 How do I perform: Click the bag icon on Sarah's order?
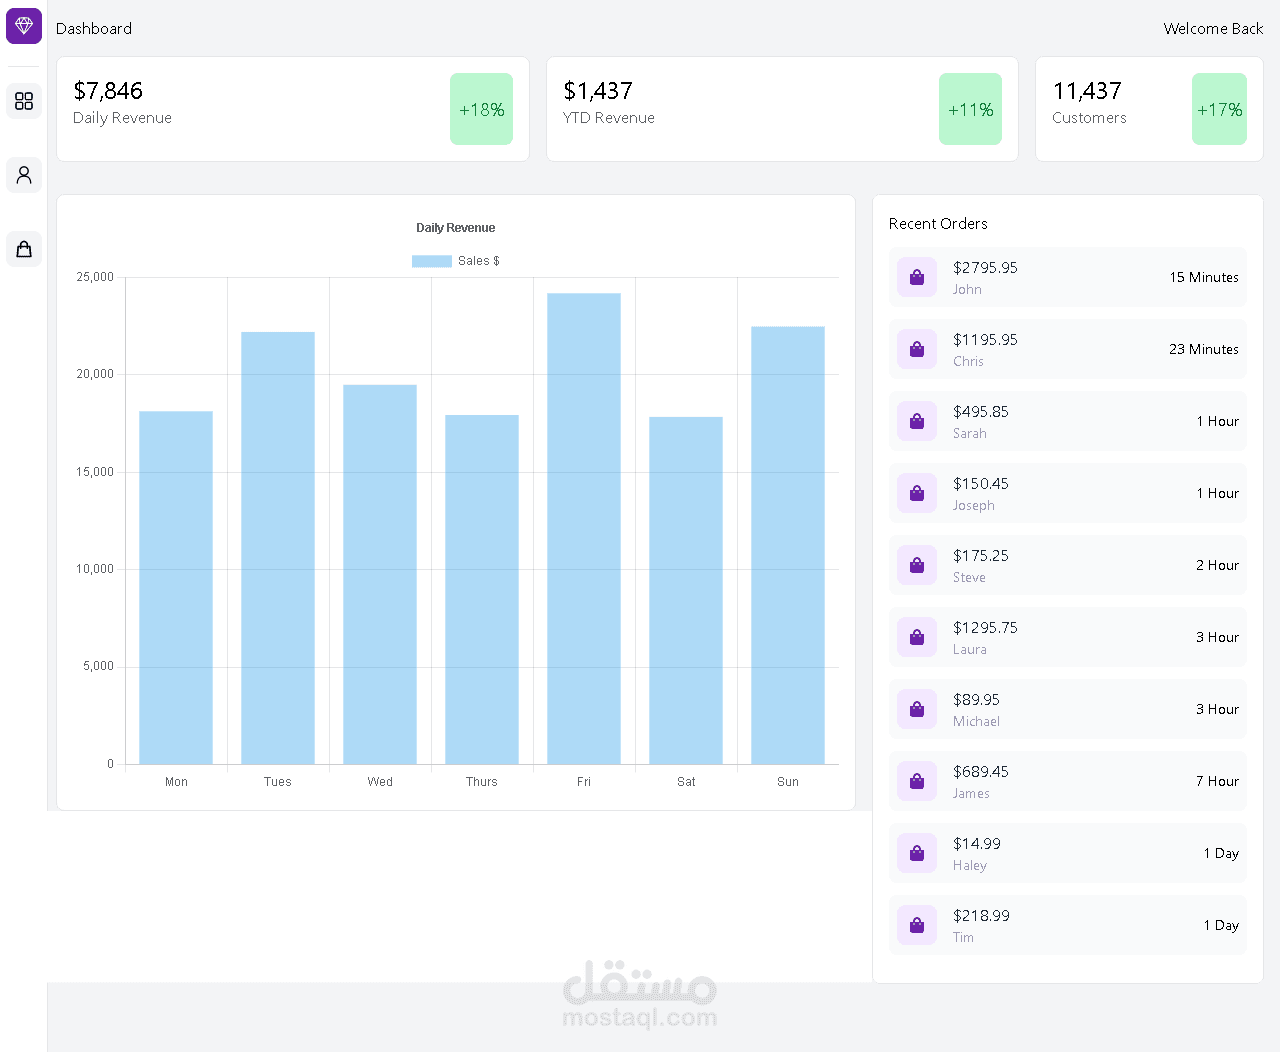coord(917,421)
